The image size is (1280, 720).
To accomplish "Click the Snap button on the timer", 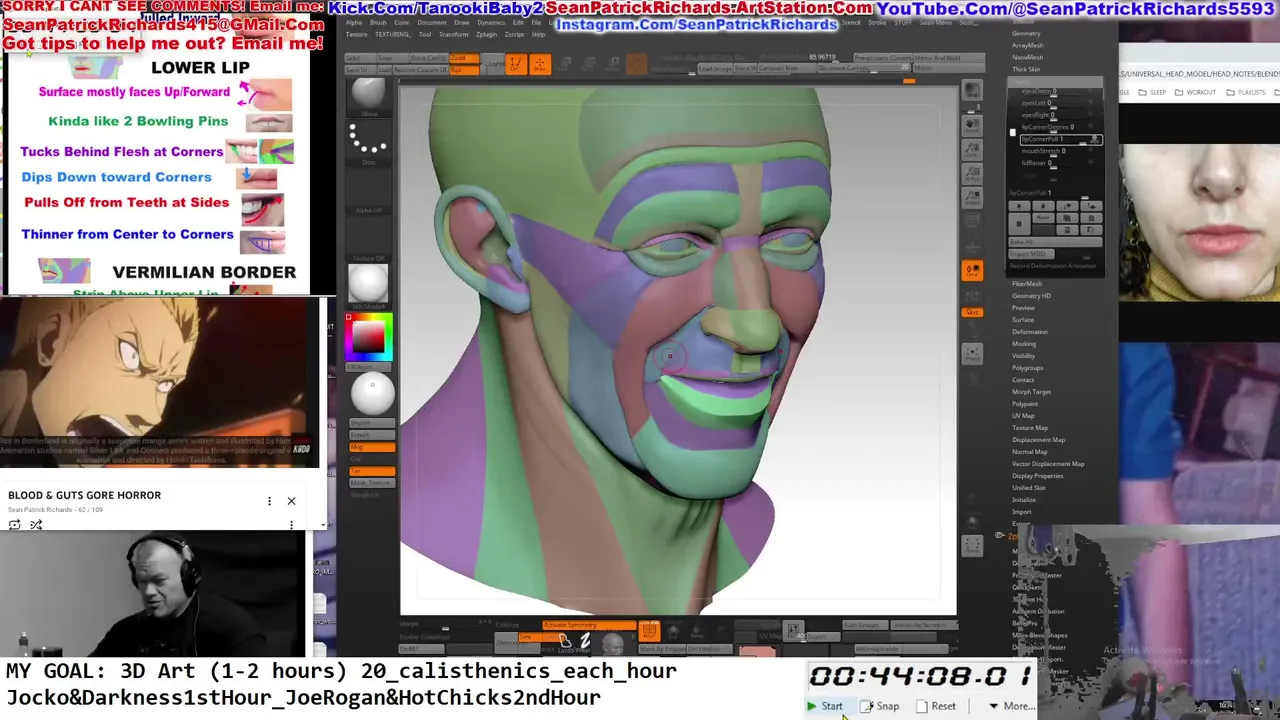I will tap(881, 706).
